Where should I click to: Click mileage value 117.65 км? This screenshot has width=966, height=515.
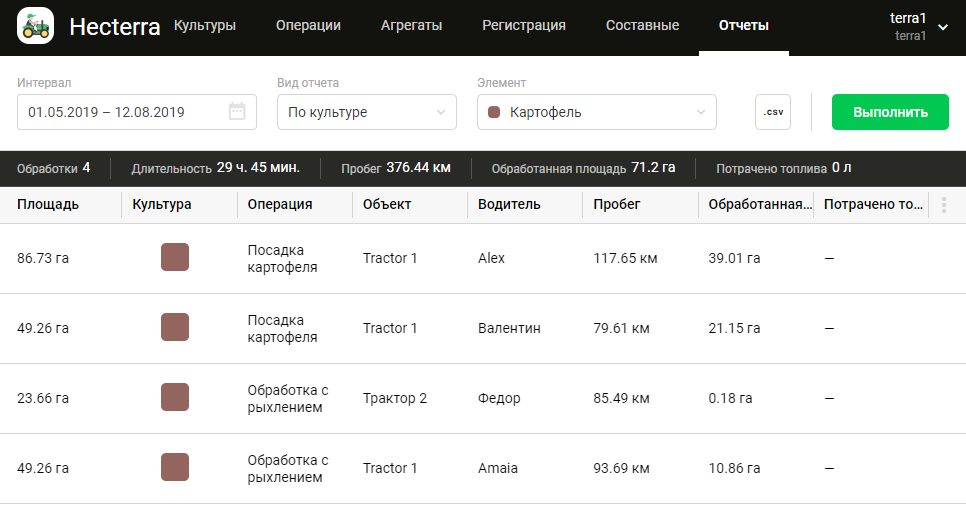625,258
